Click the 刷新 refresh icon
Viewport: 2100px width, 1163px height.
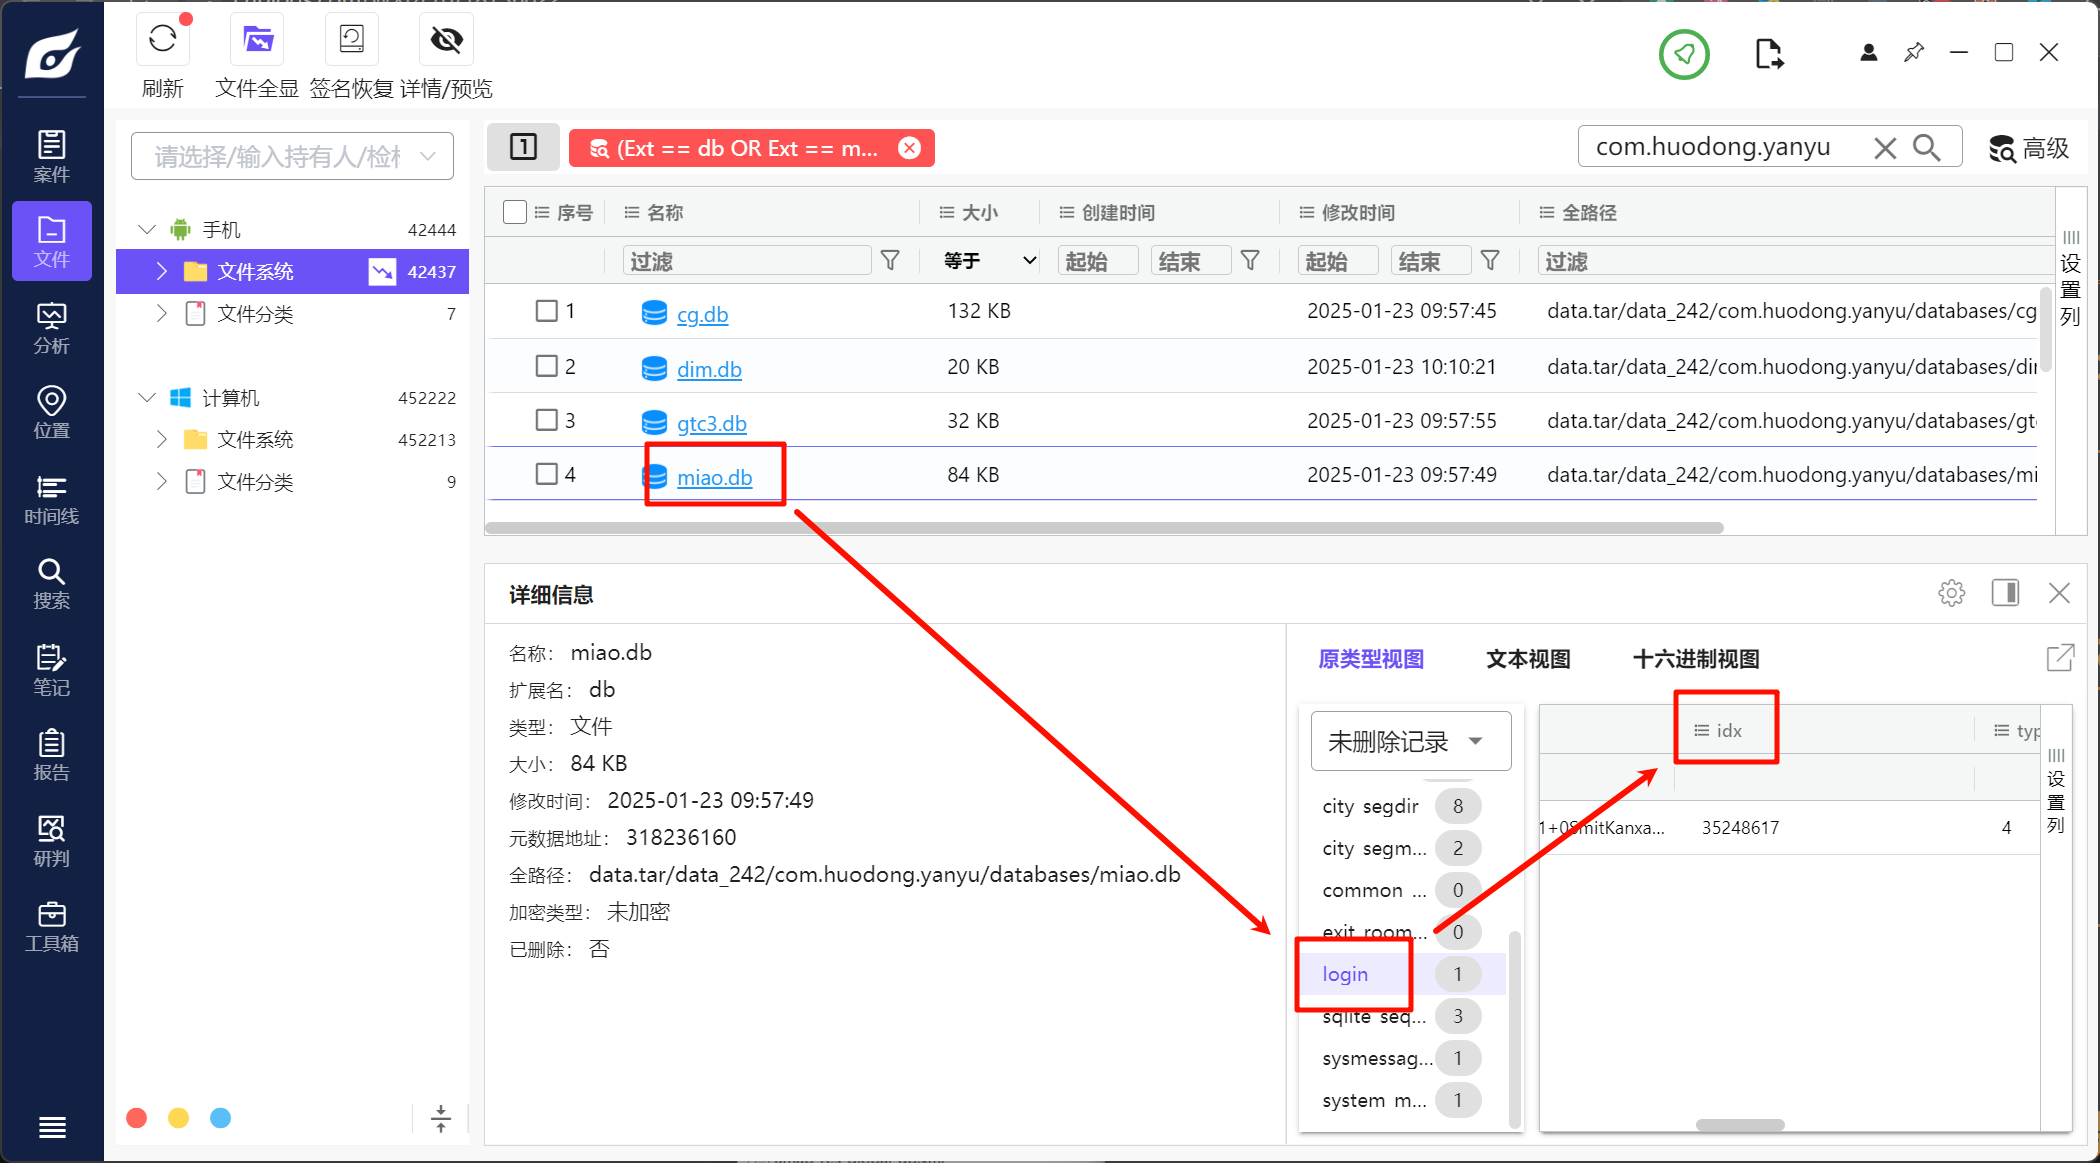point(163,40)
